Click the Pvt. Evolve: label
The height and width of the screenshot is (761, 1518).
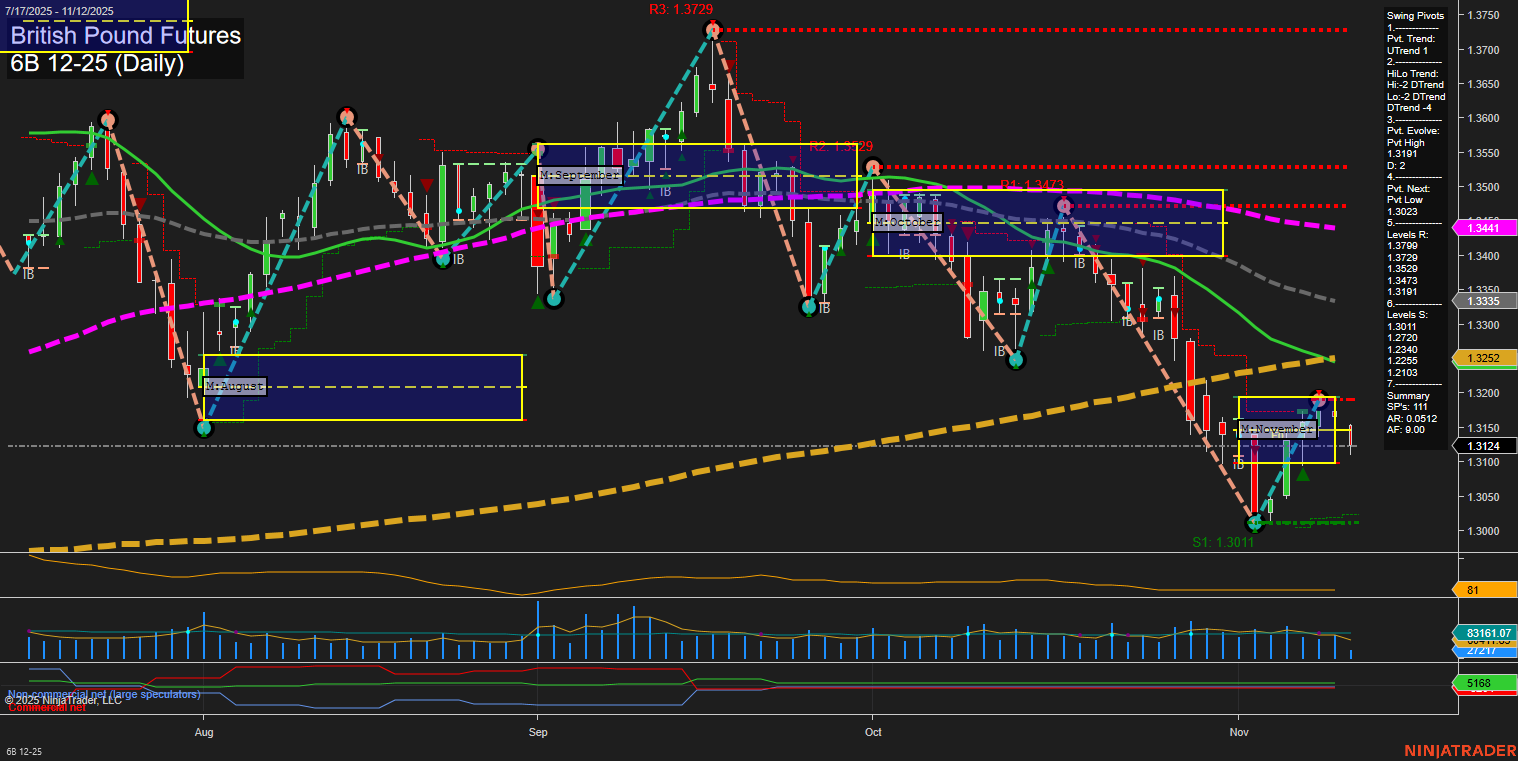point(1413,131)
